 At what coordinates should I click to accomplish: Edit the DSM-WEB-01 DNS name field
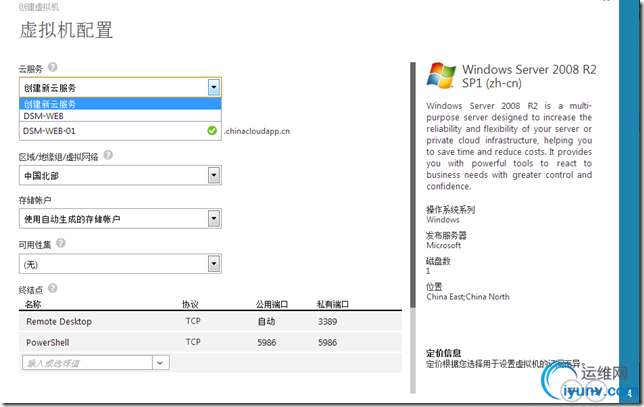120,131
